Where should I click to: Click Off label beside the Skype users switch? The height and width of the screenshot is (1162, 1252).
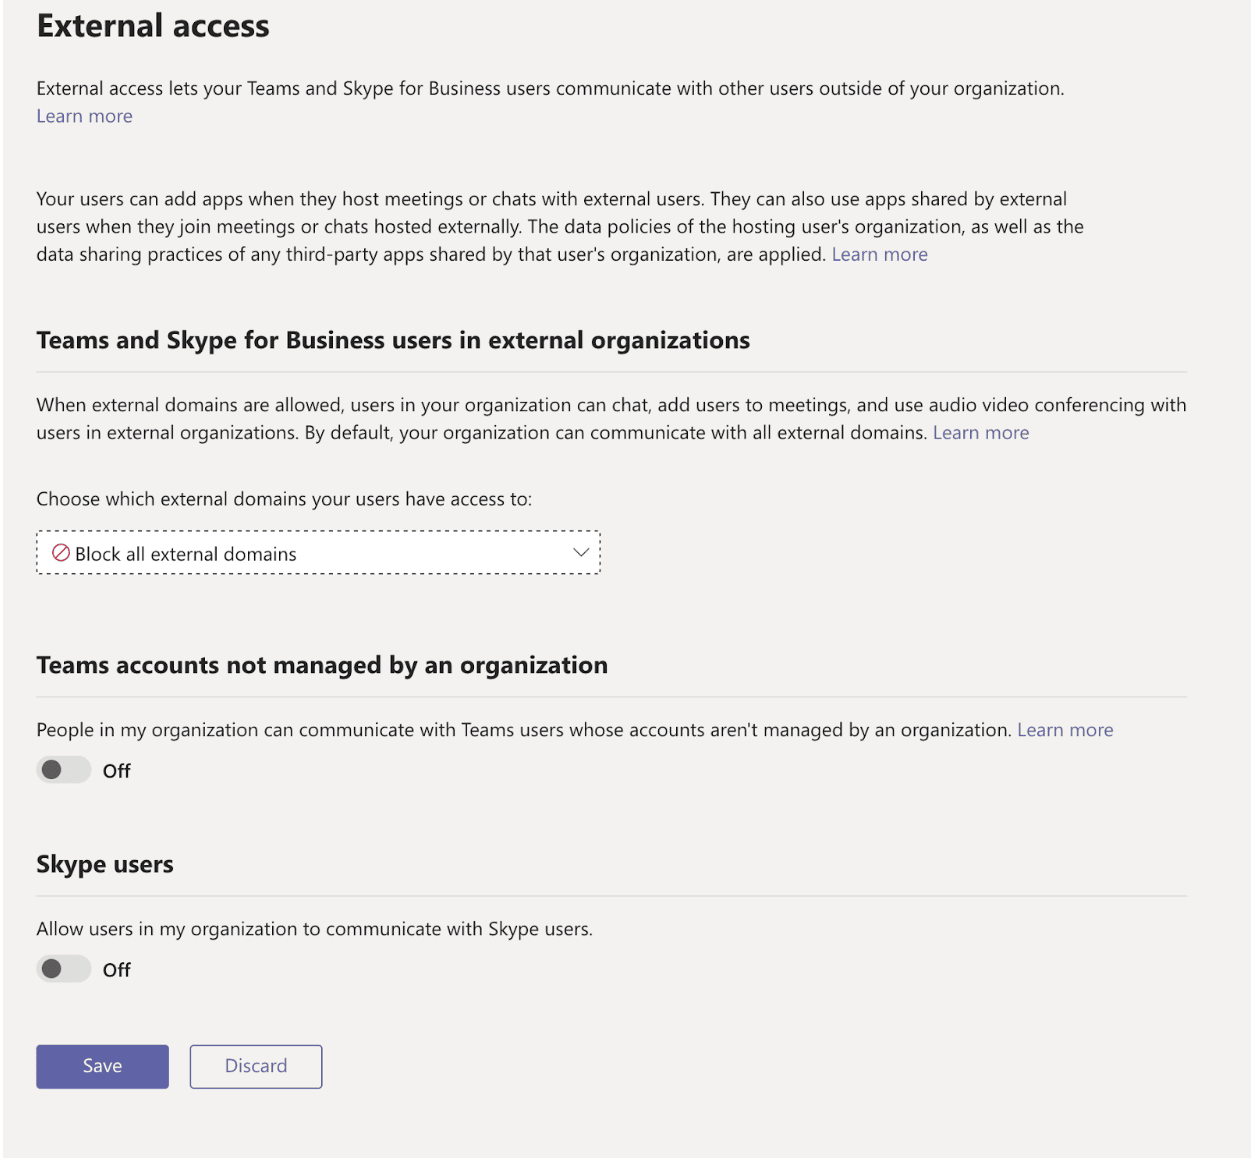pos(117,970)
